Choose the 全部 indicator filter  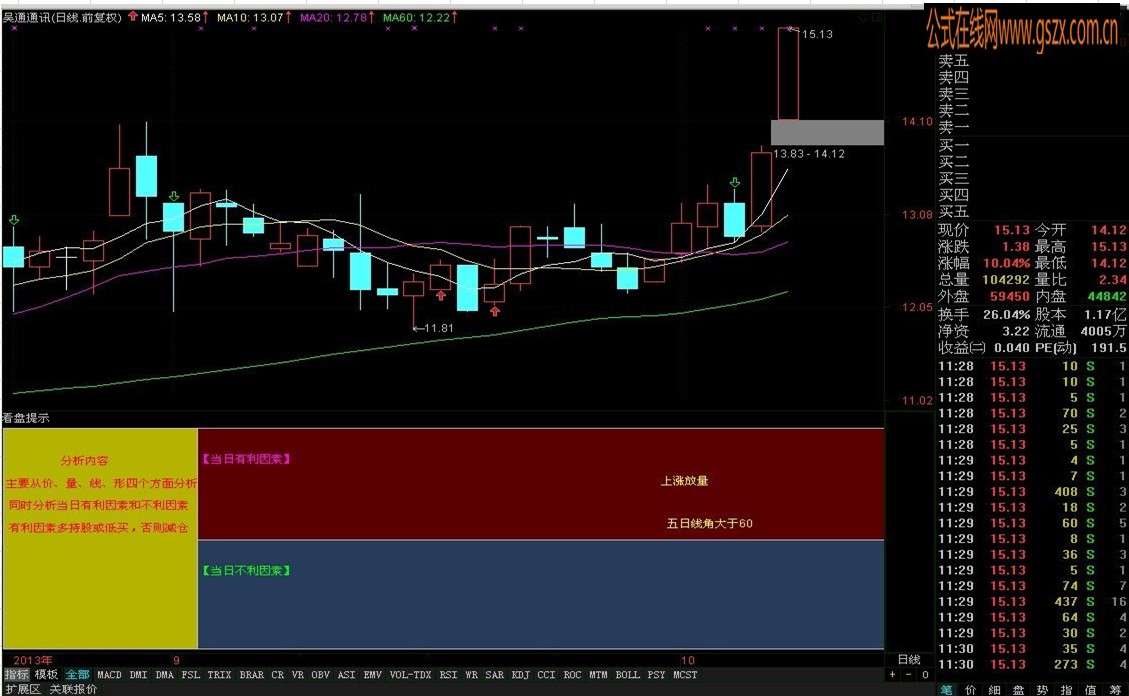coord(78,674)
